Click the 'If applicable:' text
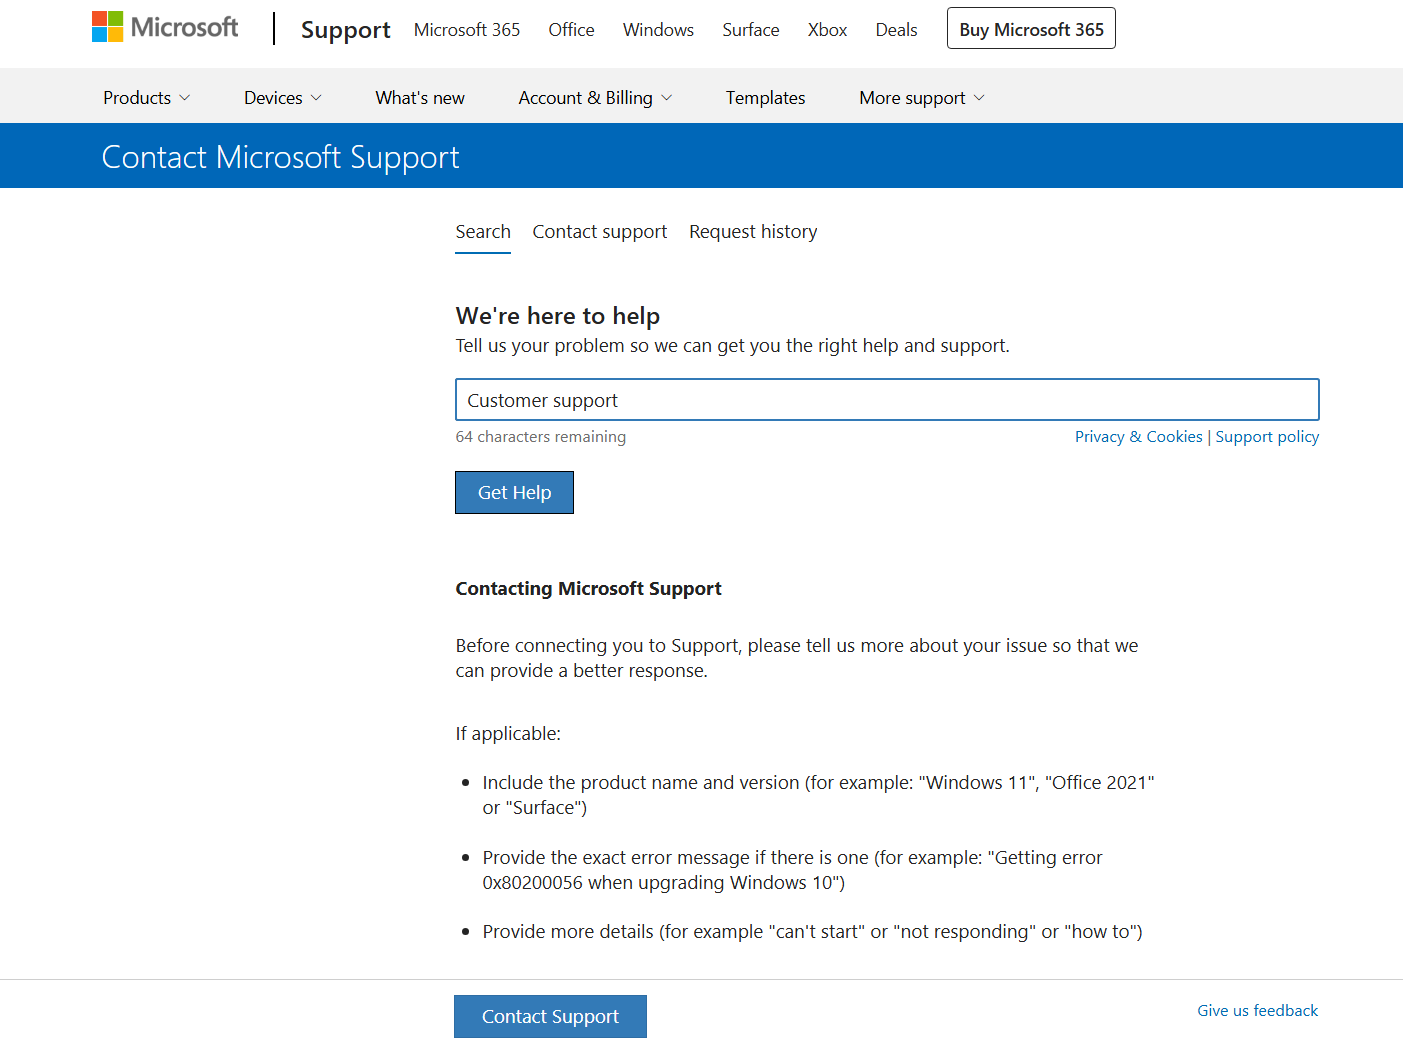Screen dimensions: 1403x1050 point(508,734)
